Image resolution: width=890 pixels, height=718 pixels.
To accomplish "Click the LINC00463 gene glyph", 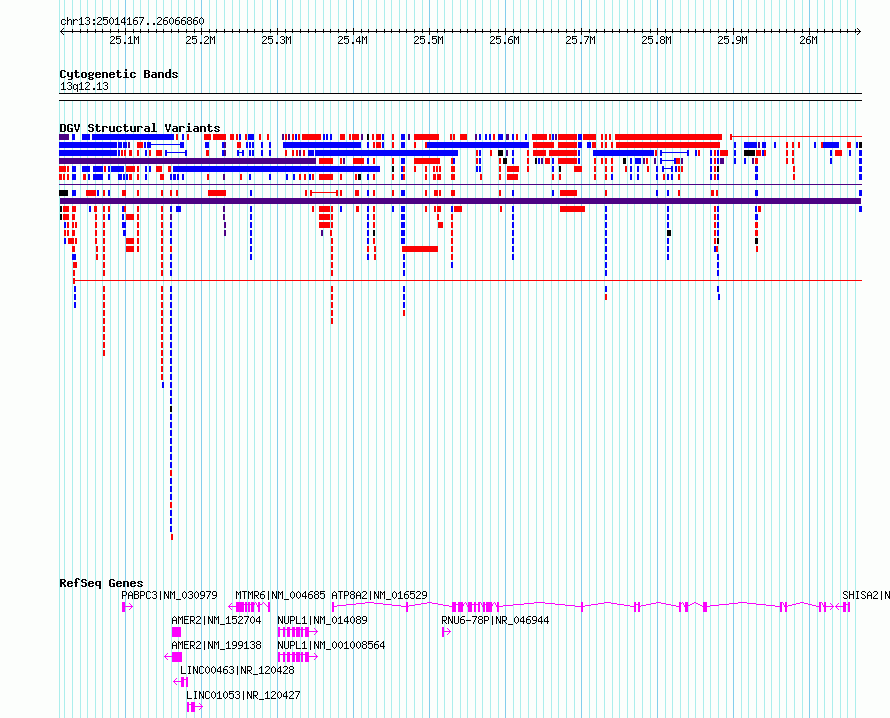I will tap(180, 682).
